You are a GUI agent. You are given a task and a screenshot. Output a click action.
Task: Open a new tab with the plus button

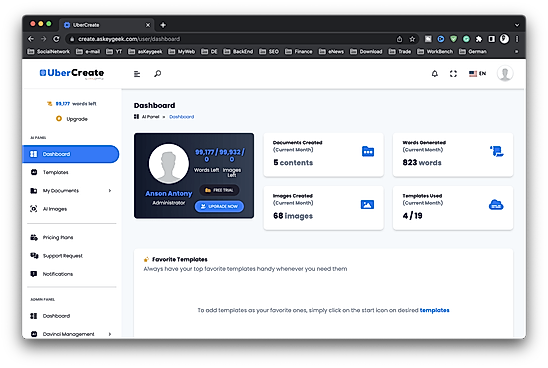tap(163, 25)
